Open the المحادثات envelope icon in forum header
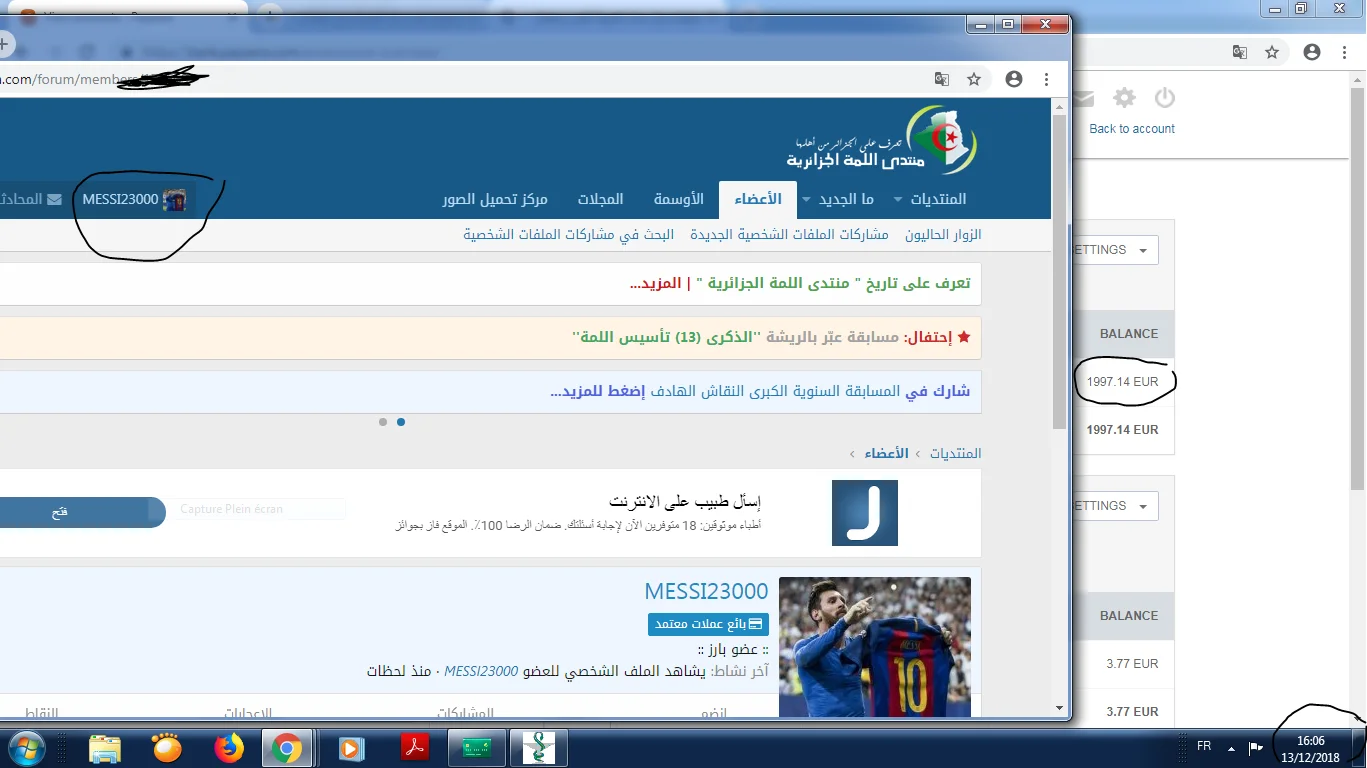Screen dimensions: 1367x768 (x=54, y=199)
